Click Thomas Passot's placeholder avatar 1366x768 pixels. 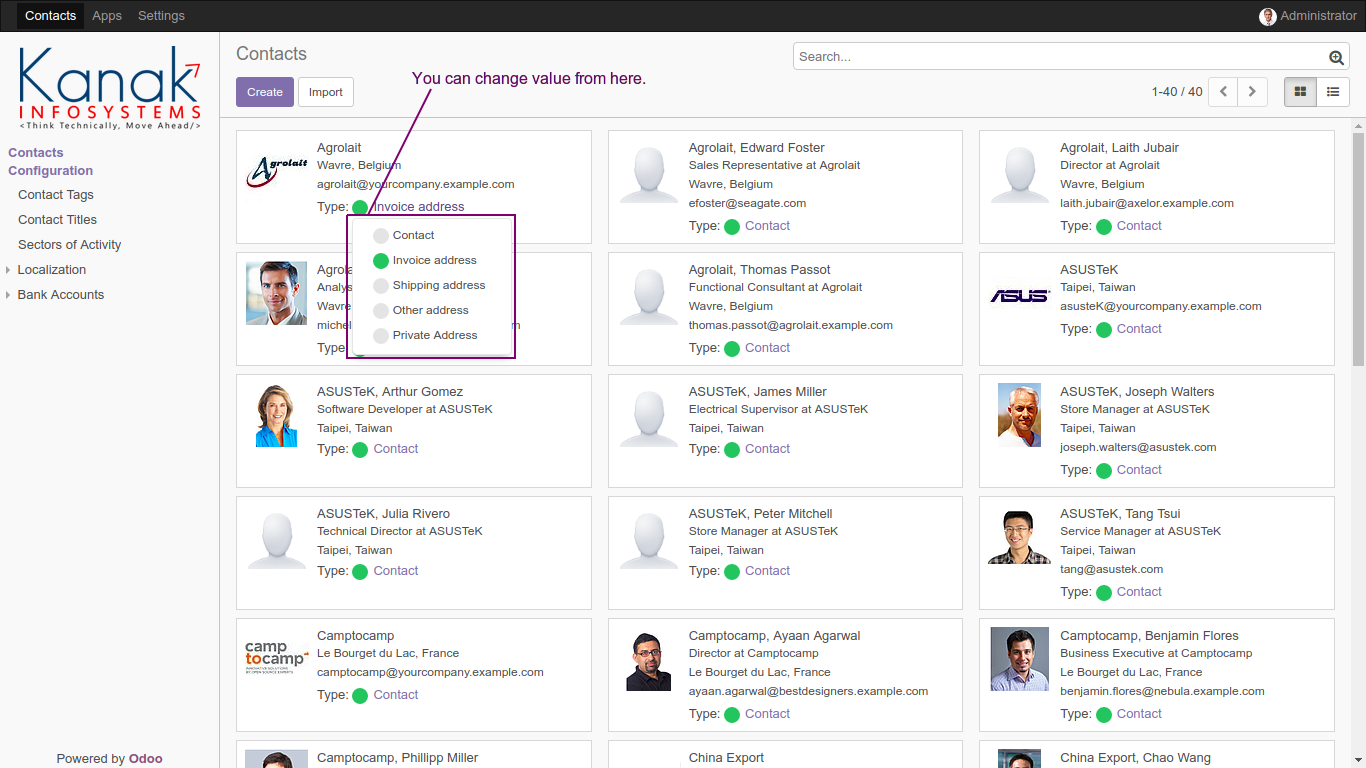coord(648,297)
